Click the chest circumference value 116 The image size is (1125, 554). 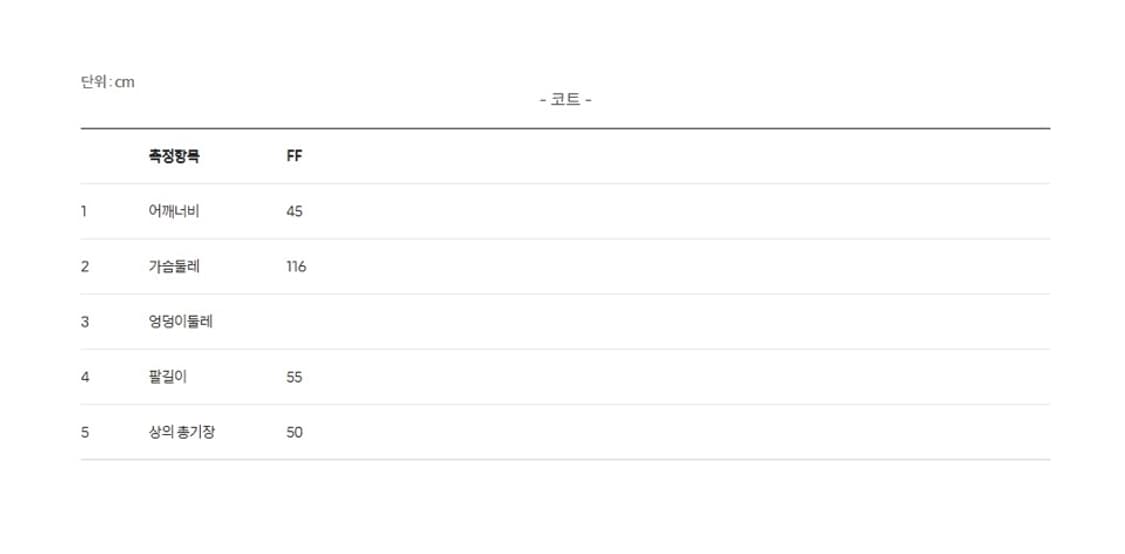click(x=296, y=266)
